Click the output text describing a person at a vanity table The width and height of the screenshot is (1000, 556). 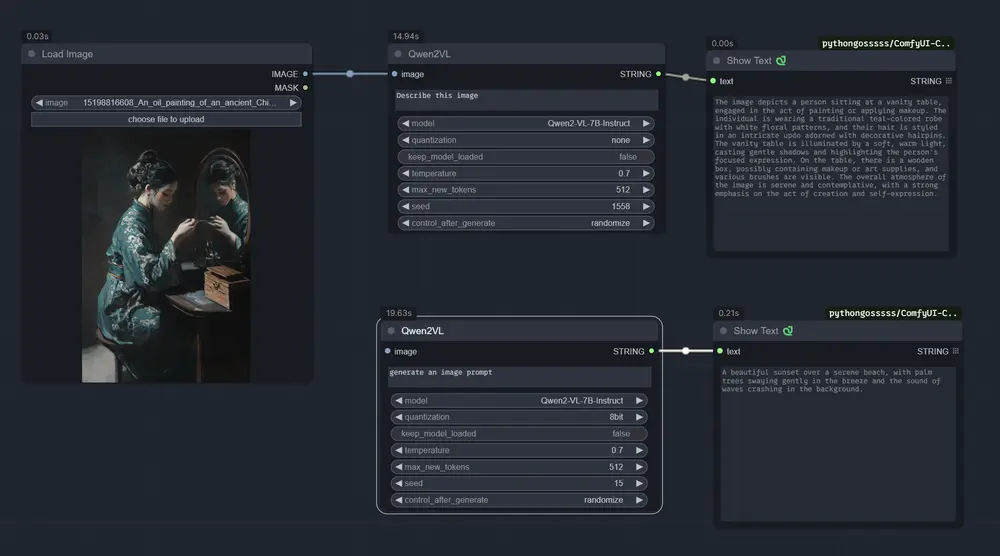tap(830, 148)
